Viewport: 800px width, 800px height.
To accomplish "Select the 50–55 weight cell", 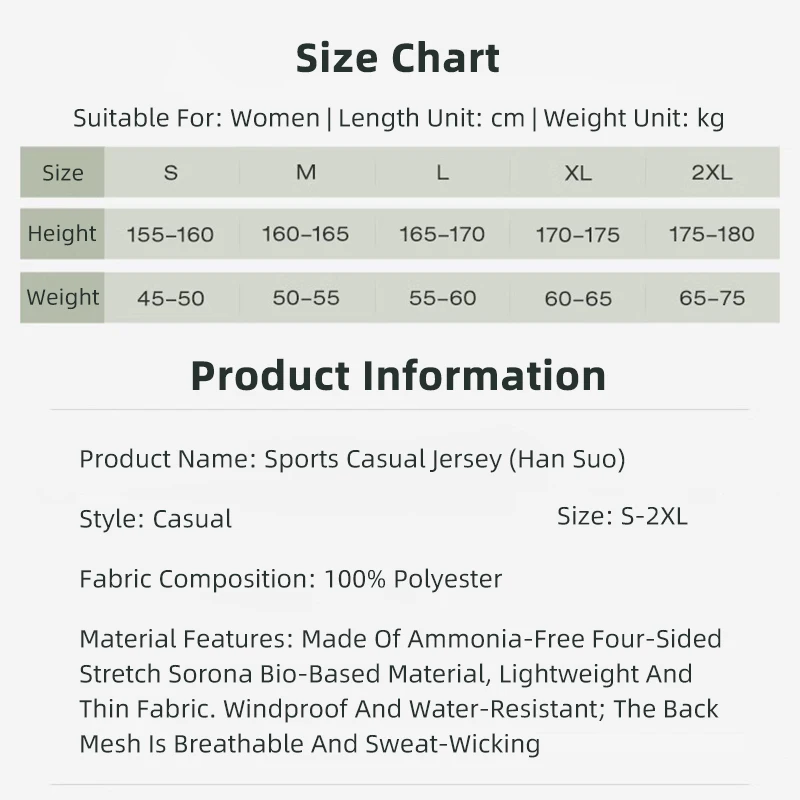I will click(x=306, y=298).
